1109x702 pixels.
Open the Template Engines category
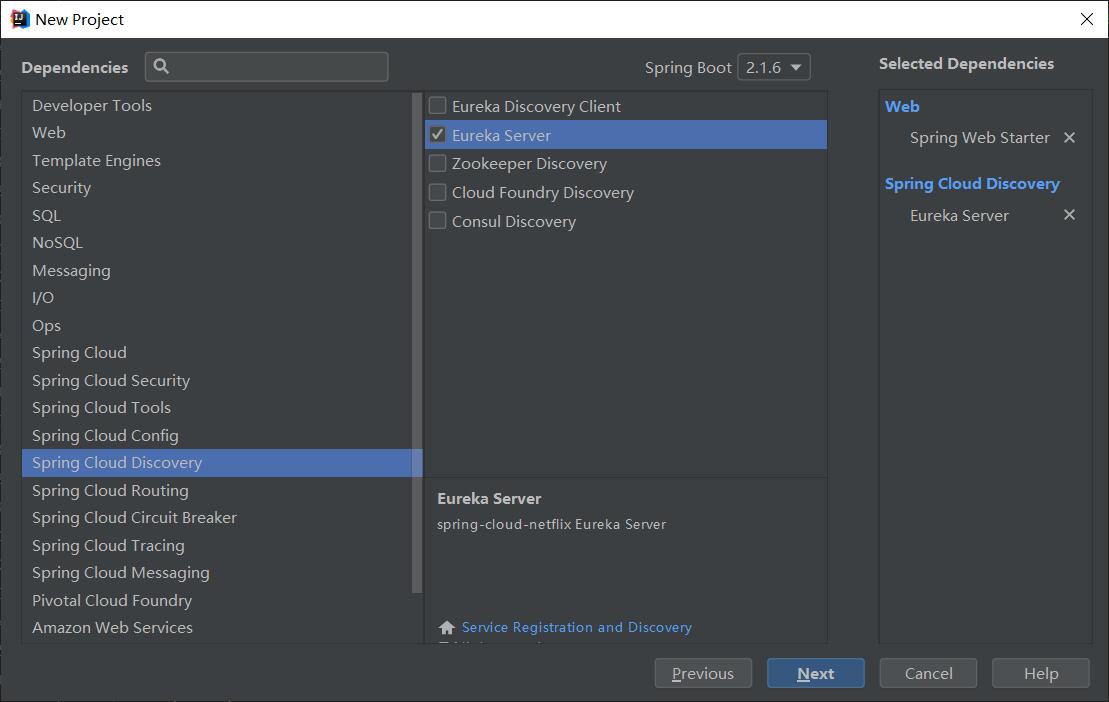tap(216, 160)
